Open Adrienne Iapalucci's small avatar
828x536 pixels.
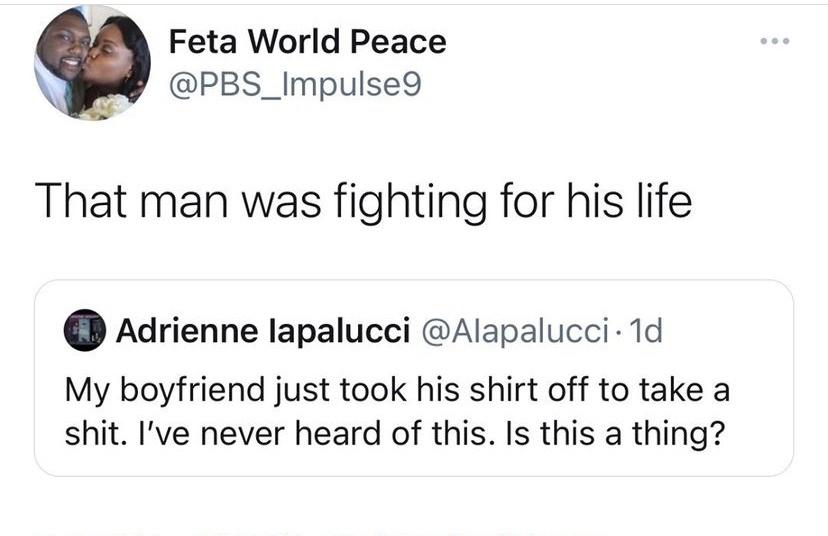coord(85,331)
